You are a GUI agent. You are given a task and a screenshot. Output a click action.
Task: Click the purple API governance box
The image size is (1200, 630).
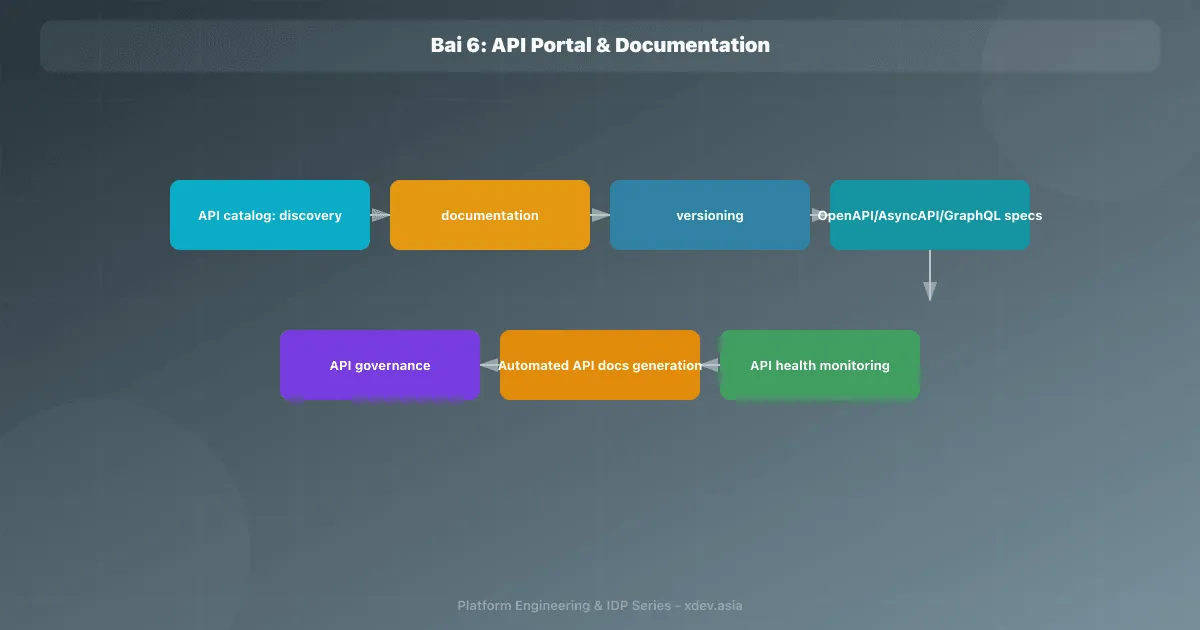coord(380,365)
